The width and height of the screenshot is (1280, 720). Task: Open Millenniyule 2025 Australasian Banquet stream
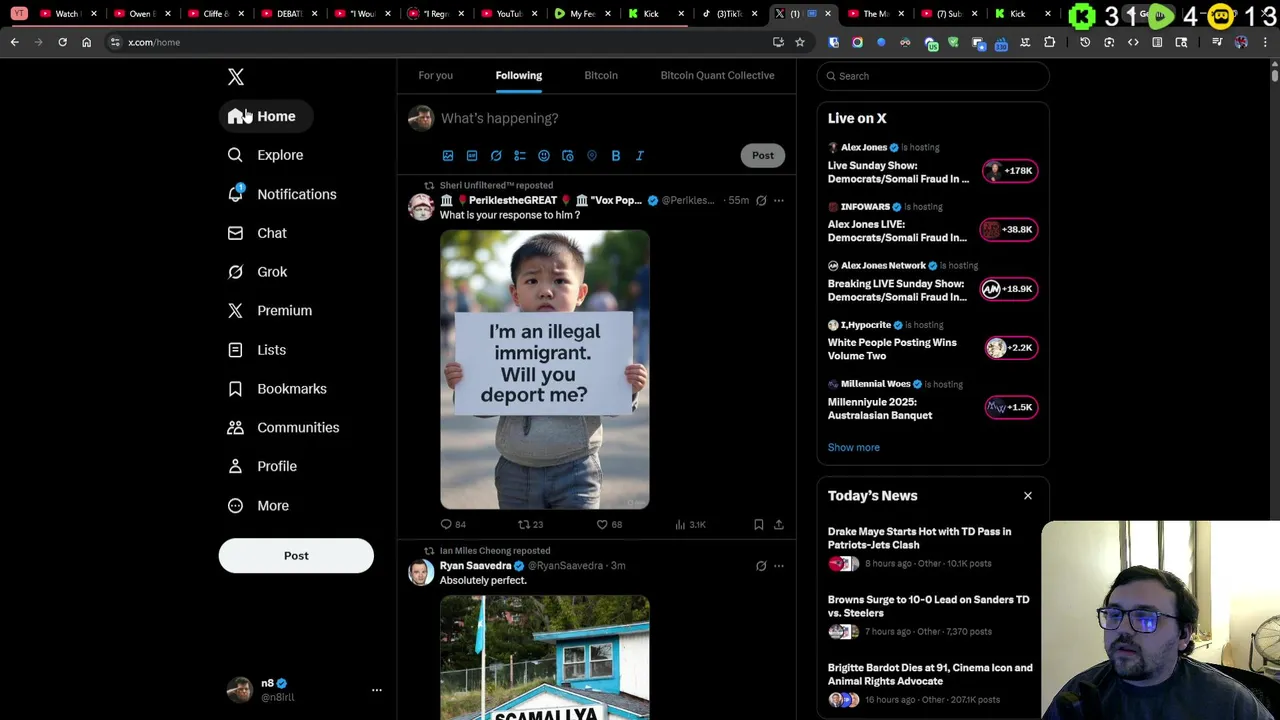(x=880, y=408)
